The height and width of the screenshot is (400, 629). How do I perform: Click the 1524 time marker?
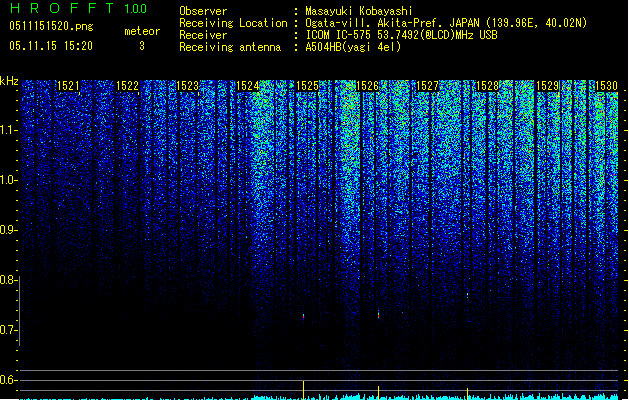coord(248,86)
